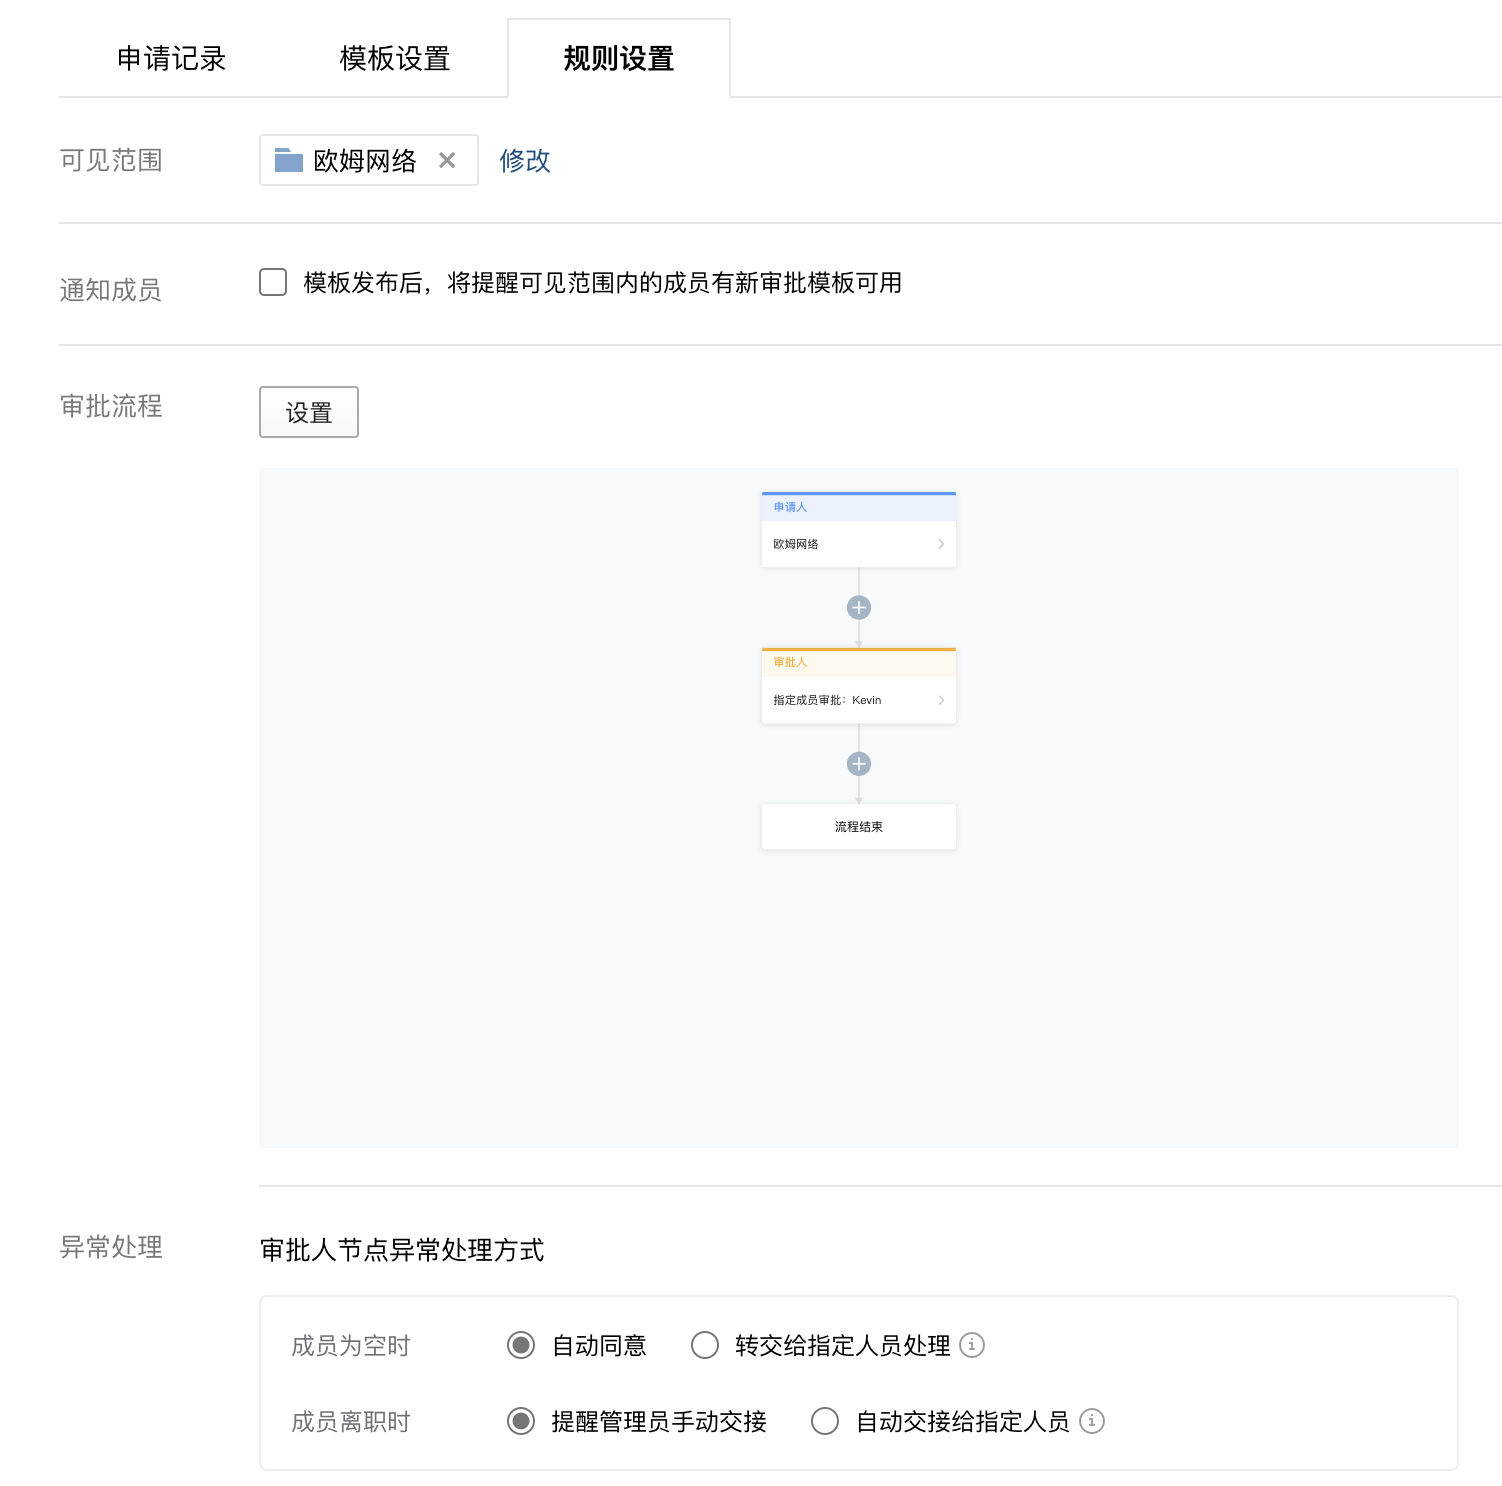
Task: Click the 修改 link for visible range
Action: click(x=525, y=160)
